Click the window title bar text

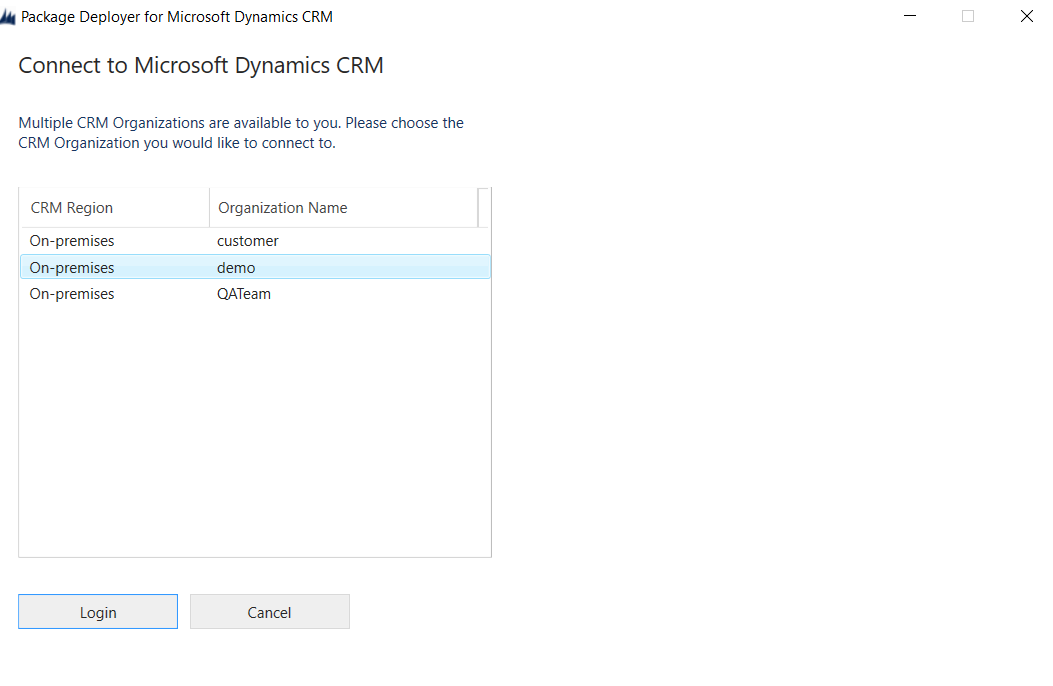(x=177, y=17)
